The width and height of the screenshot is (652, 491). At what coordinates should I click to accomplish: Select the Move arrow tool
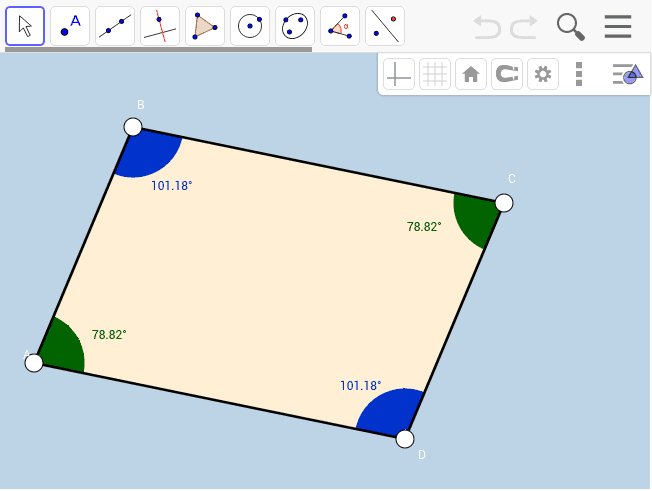click(25, 26)
